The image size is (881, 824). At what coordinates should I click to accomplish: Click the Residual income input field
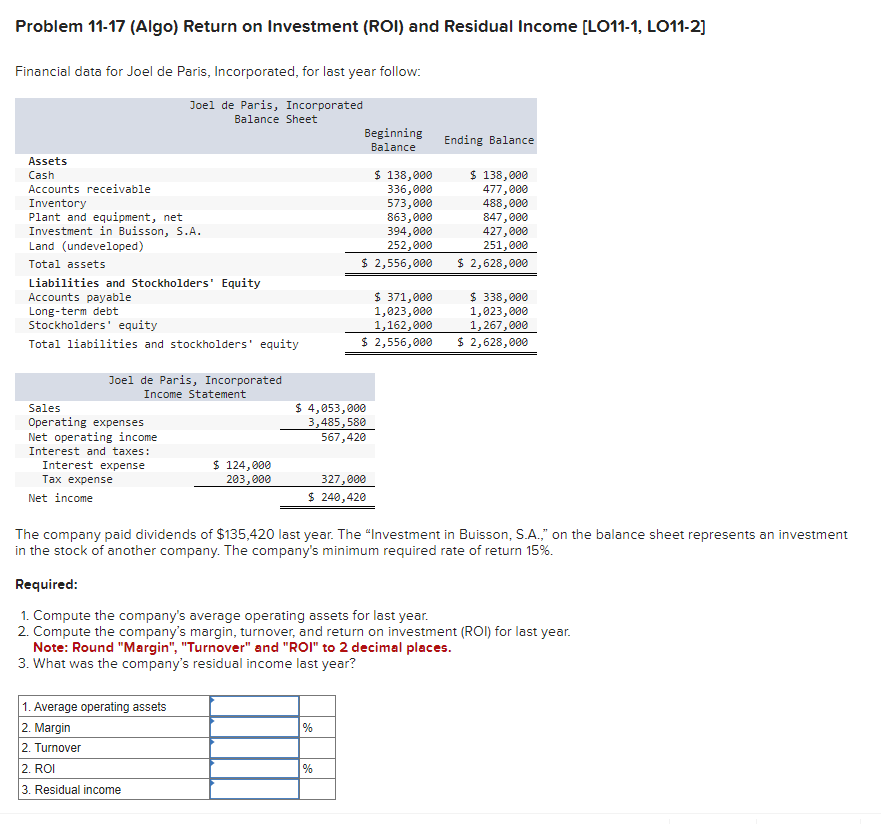tap(254, 789)
